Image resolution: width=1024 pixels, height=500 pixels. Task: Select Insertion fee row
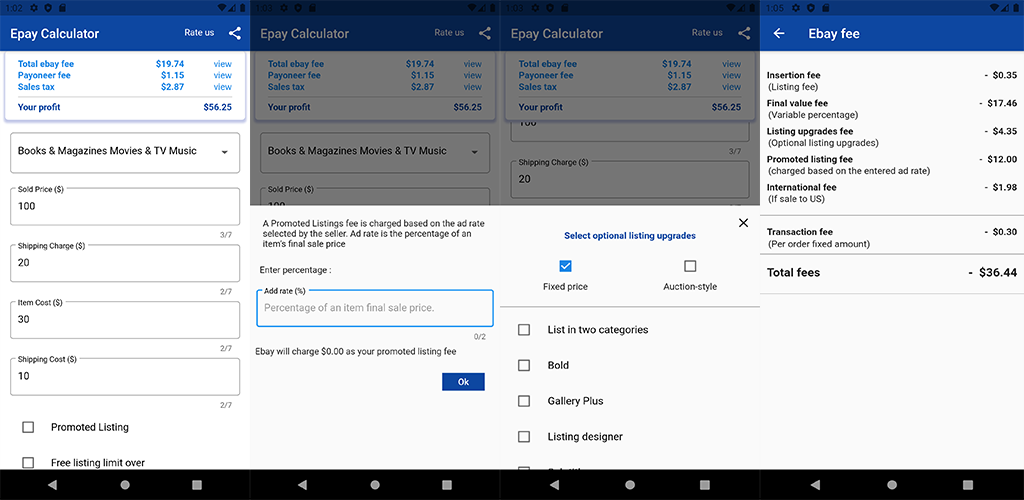pos(891,81)
